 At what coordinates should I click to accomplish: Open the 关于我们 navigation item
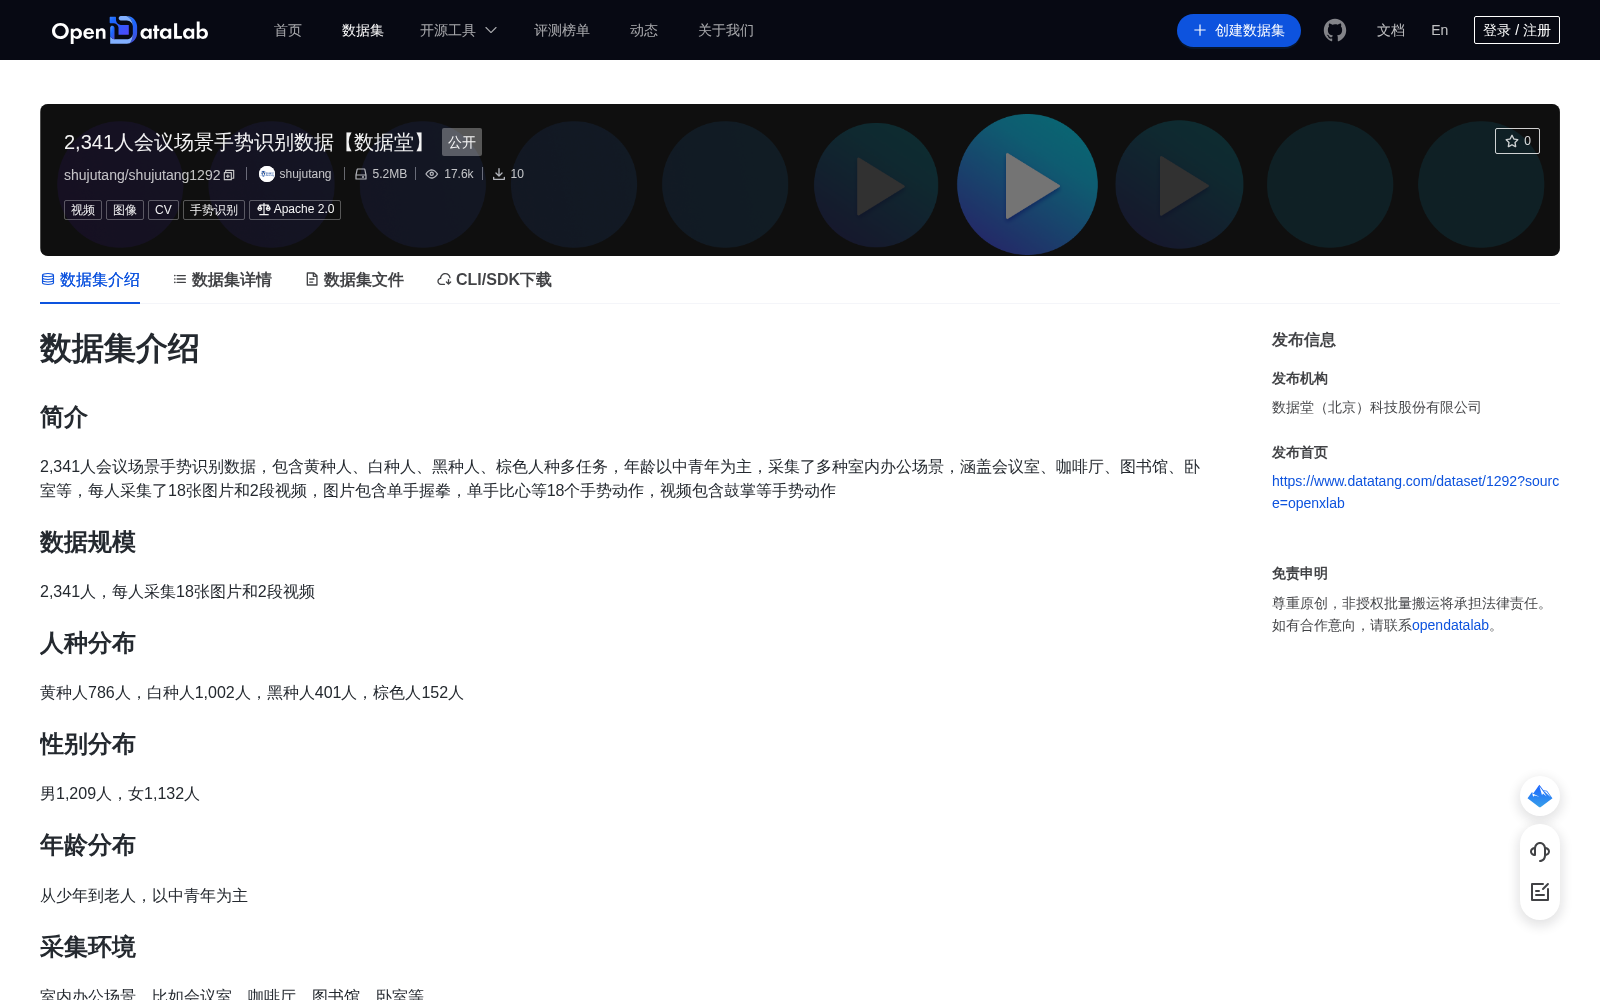coord(726,31)
